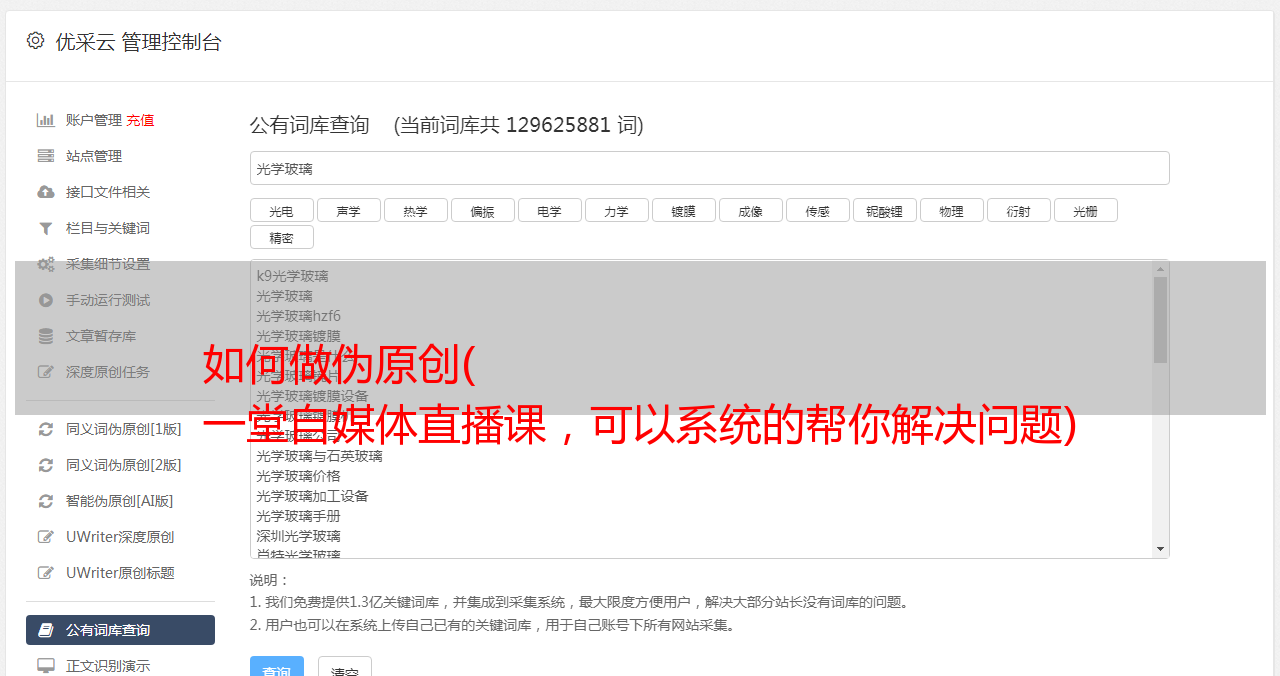1280x676 pixels.
Task: Click the 传感 tag button
Action: (x=817, y=210)
